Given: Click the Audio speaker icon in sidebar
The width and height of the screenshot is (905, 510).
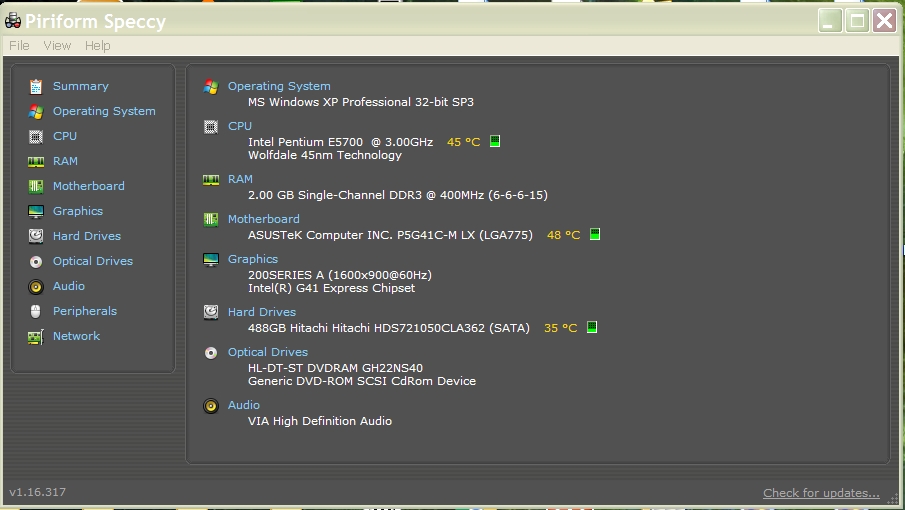Looking at the screenshot, I should [36, 287].
